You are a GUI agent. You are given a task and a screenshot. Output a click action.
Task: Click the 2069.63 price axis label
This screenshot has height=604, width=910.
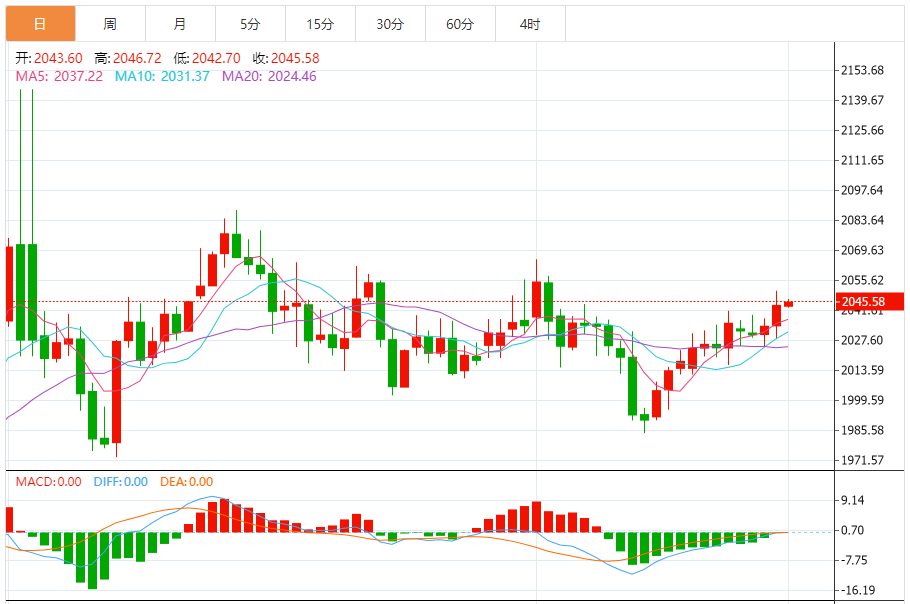[x=862, y=250]
